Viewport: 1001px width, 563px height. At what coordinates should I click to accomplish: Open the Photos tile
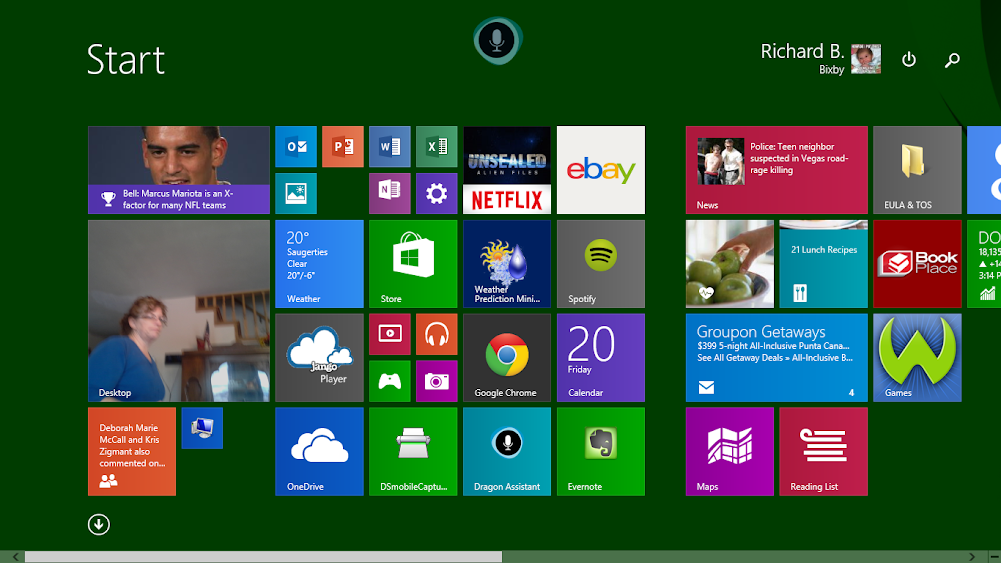[x=296, y=193]
